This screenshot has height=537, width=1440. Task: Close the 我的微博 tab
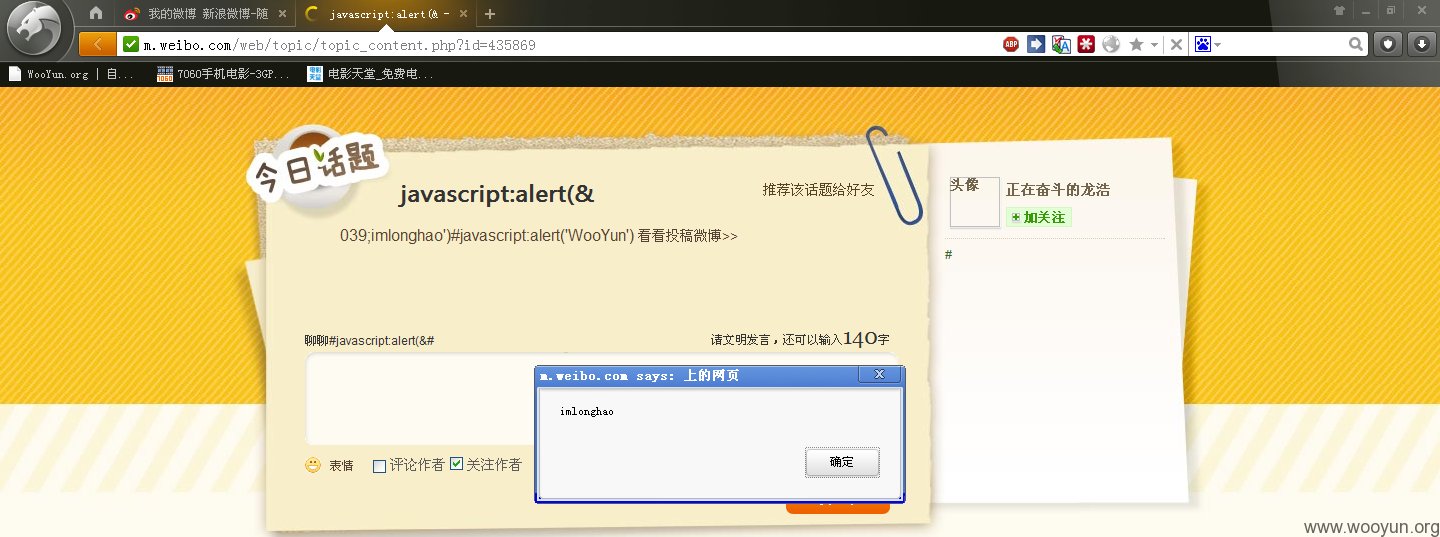click(282, 14)
